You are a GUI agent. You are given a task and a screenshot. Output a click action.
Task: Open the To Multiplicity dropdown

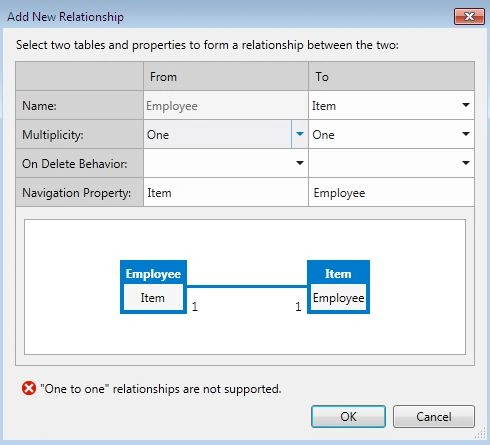pyautogui.click(x=391, y=134)
